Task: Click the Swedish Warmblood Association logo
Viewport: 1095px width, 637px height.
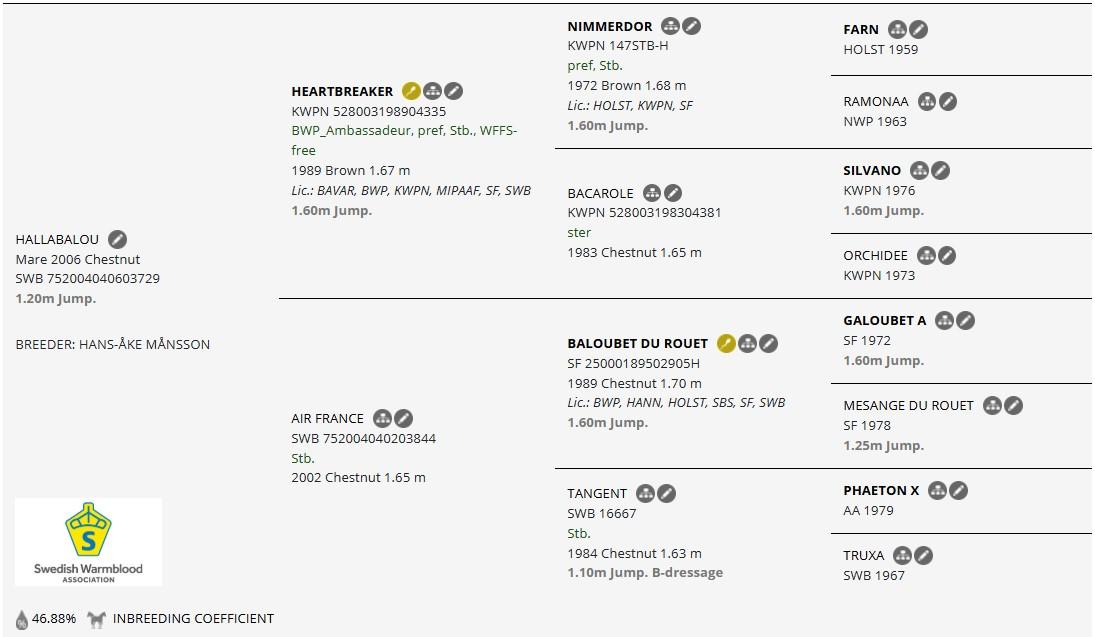Action: click(x=89, y=542)
